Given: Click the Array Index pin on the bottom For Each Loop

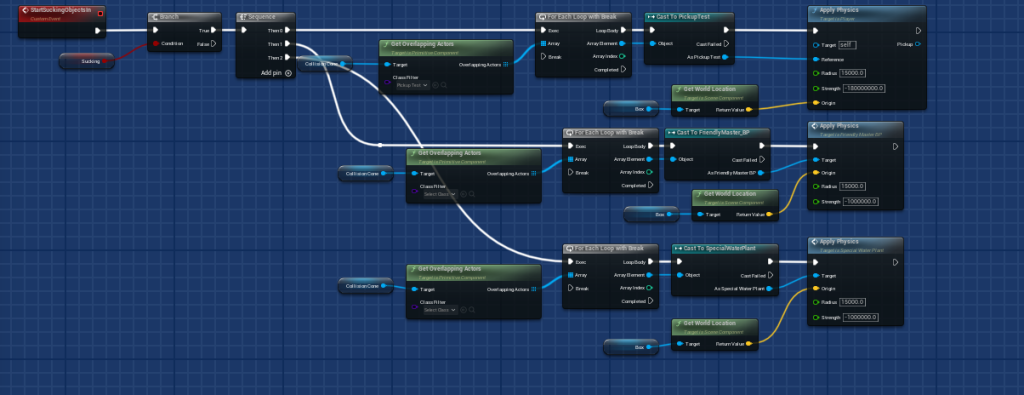Looking at the screenshot, I should tap(649, 288).
